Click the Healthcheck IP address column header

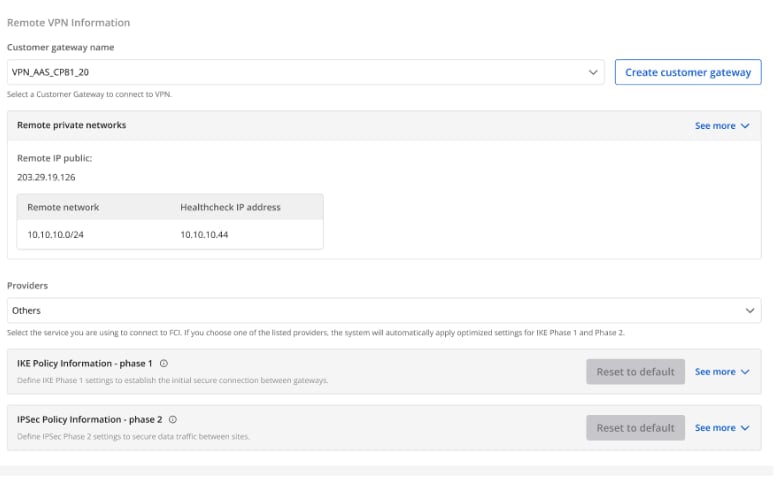point(230,207)
